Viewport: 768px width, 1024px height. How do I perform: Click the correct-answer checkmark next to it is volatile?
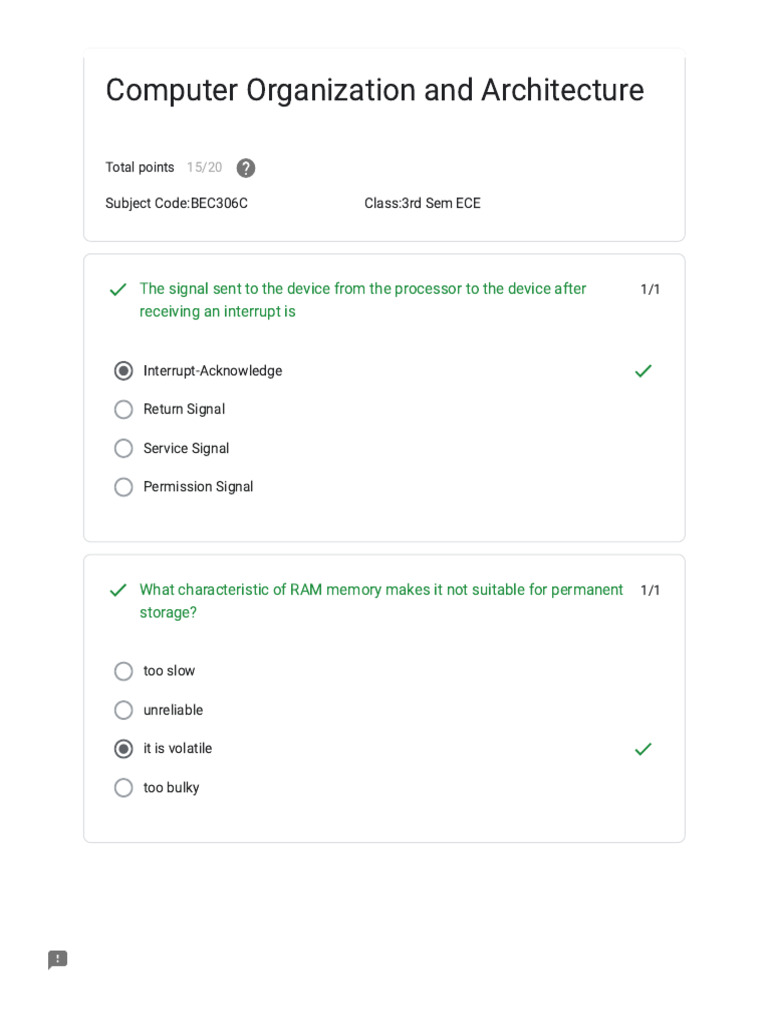[643, 749]
